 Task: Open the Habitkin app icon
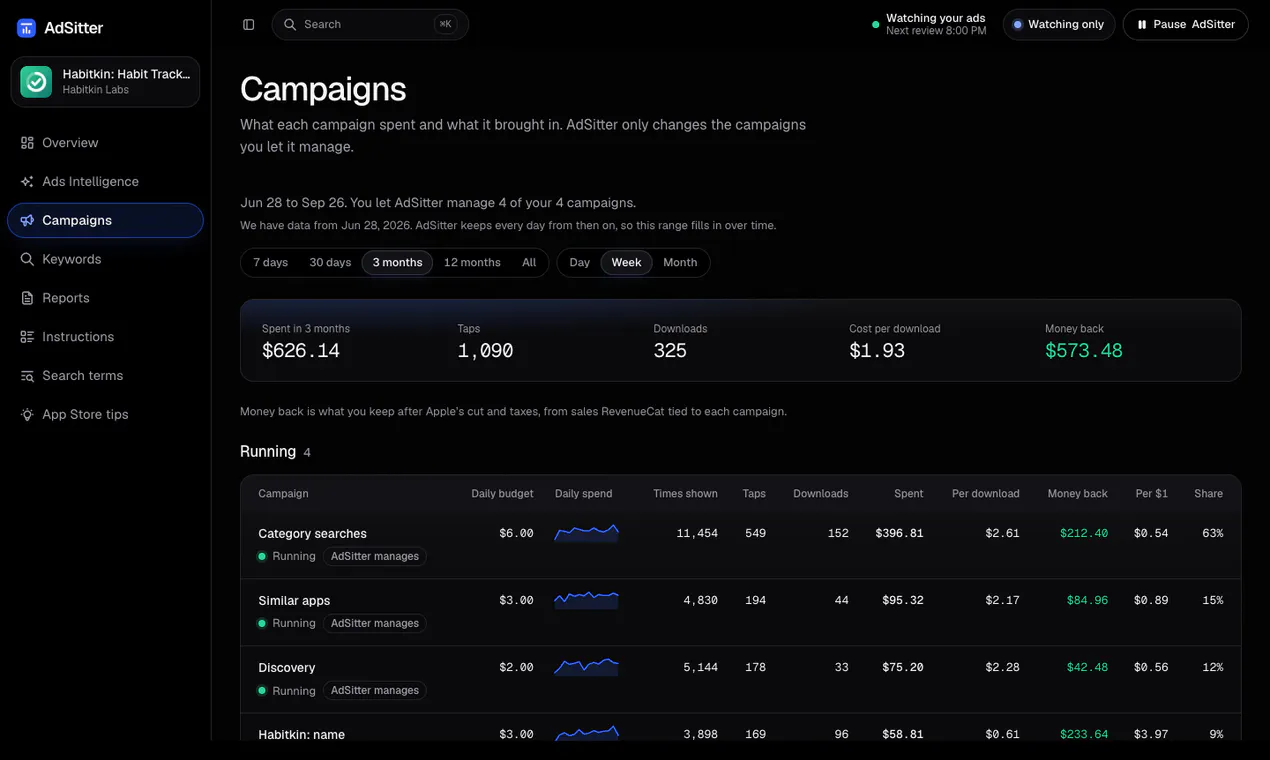[36, 82]
